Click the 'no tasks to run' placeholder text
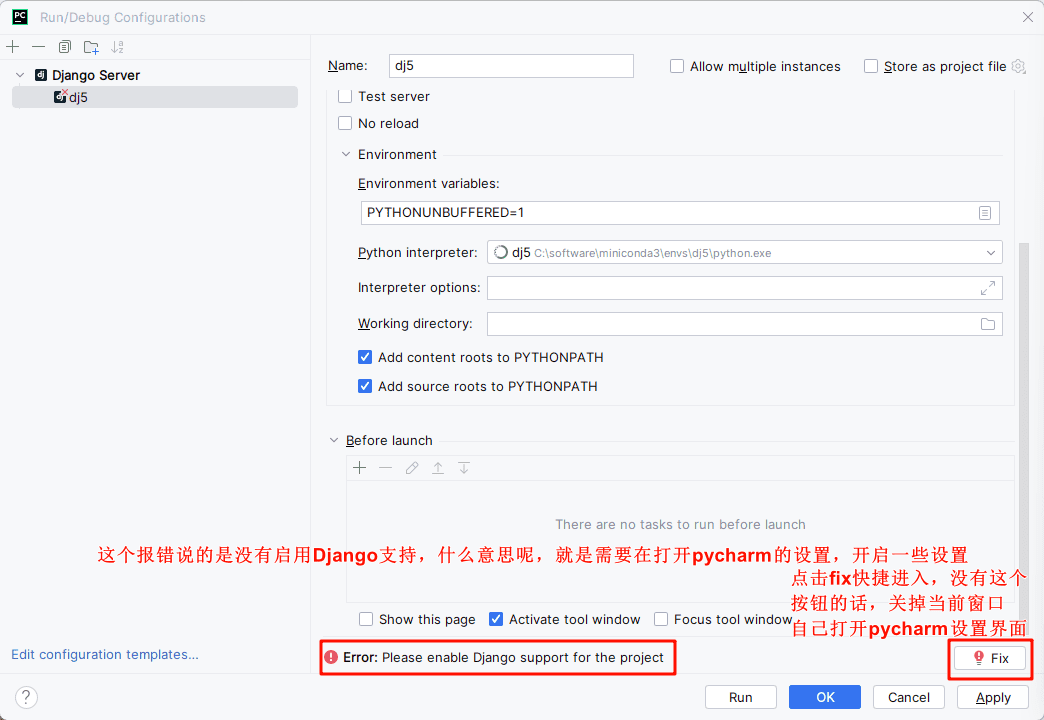Viewport: 1044px width, 720px height. coord(680,525)
